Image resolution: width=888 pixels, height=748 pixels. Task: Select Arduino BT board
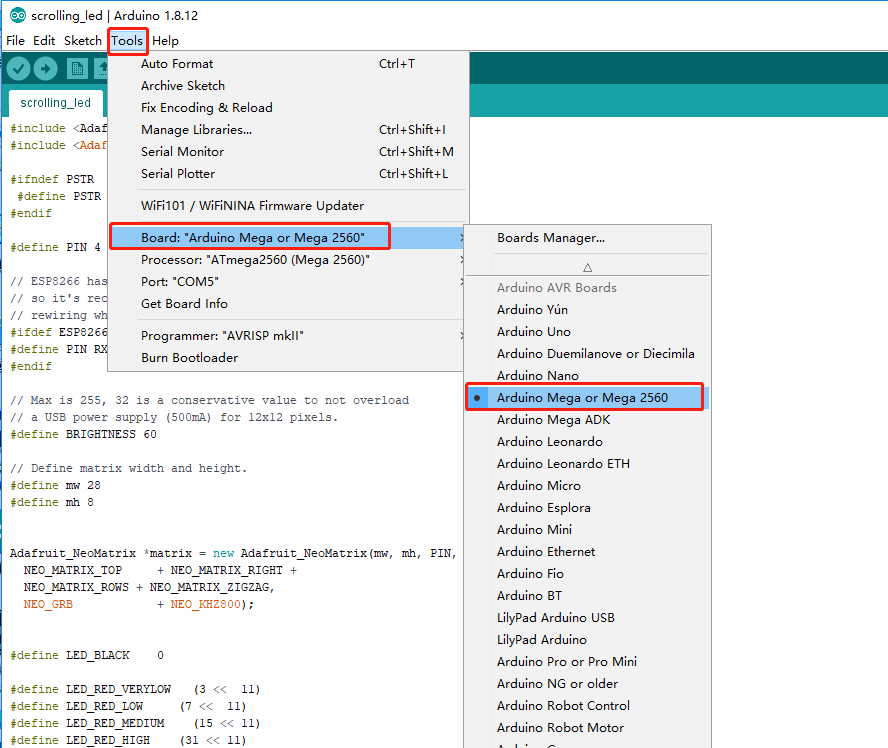click(x=587, y=596)
